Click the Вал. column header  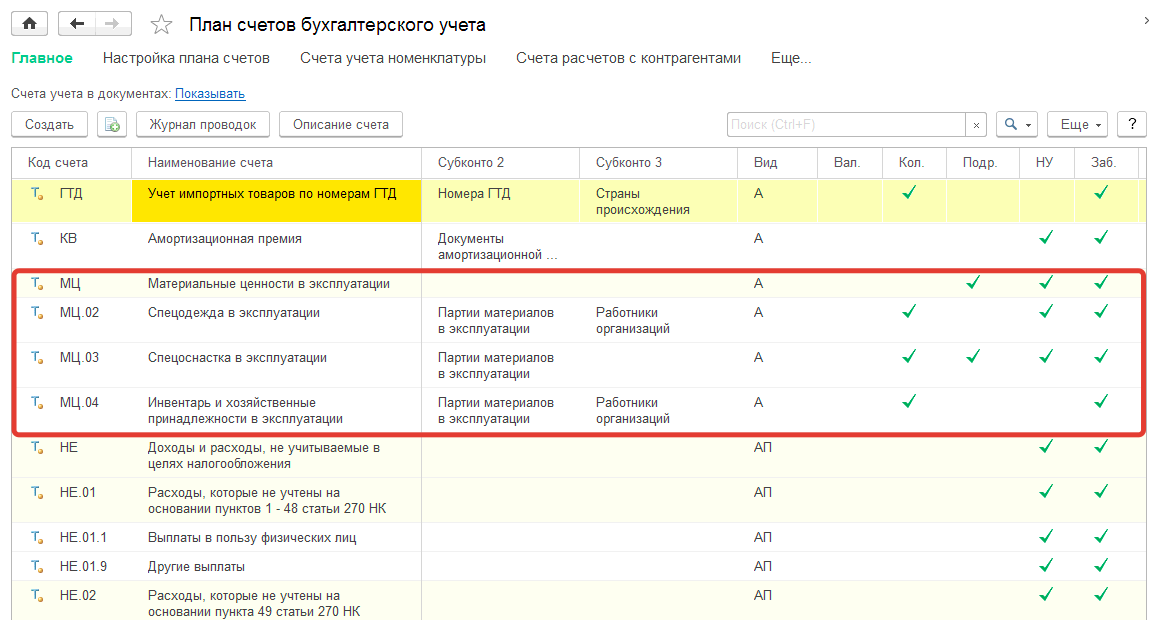849,163
